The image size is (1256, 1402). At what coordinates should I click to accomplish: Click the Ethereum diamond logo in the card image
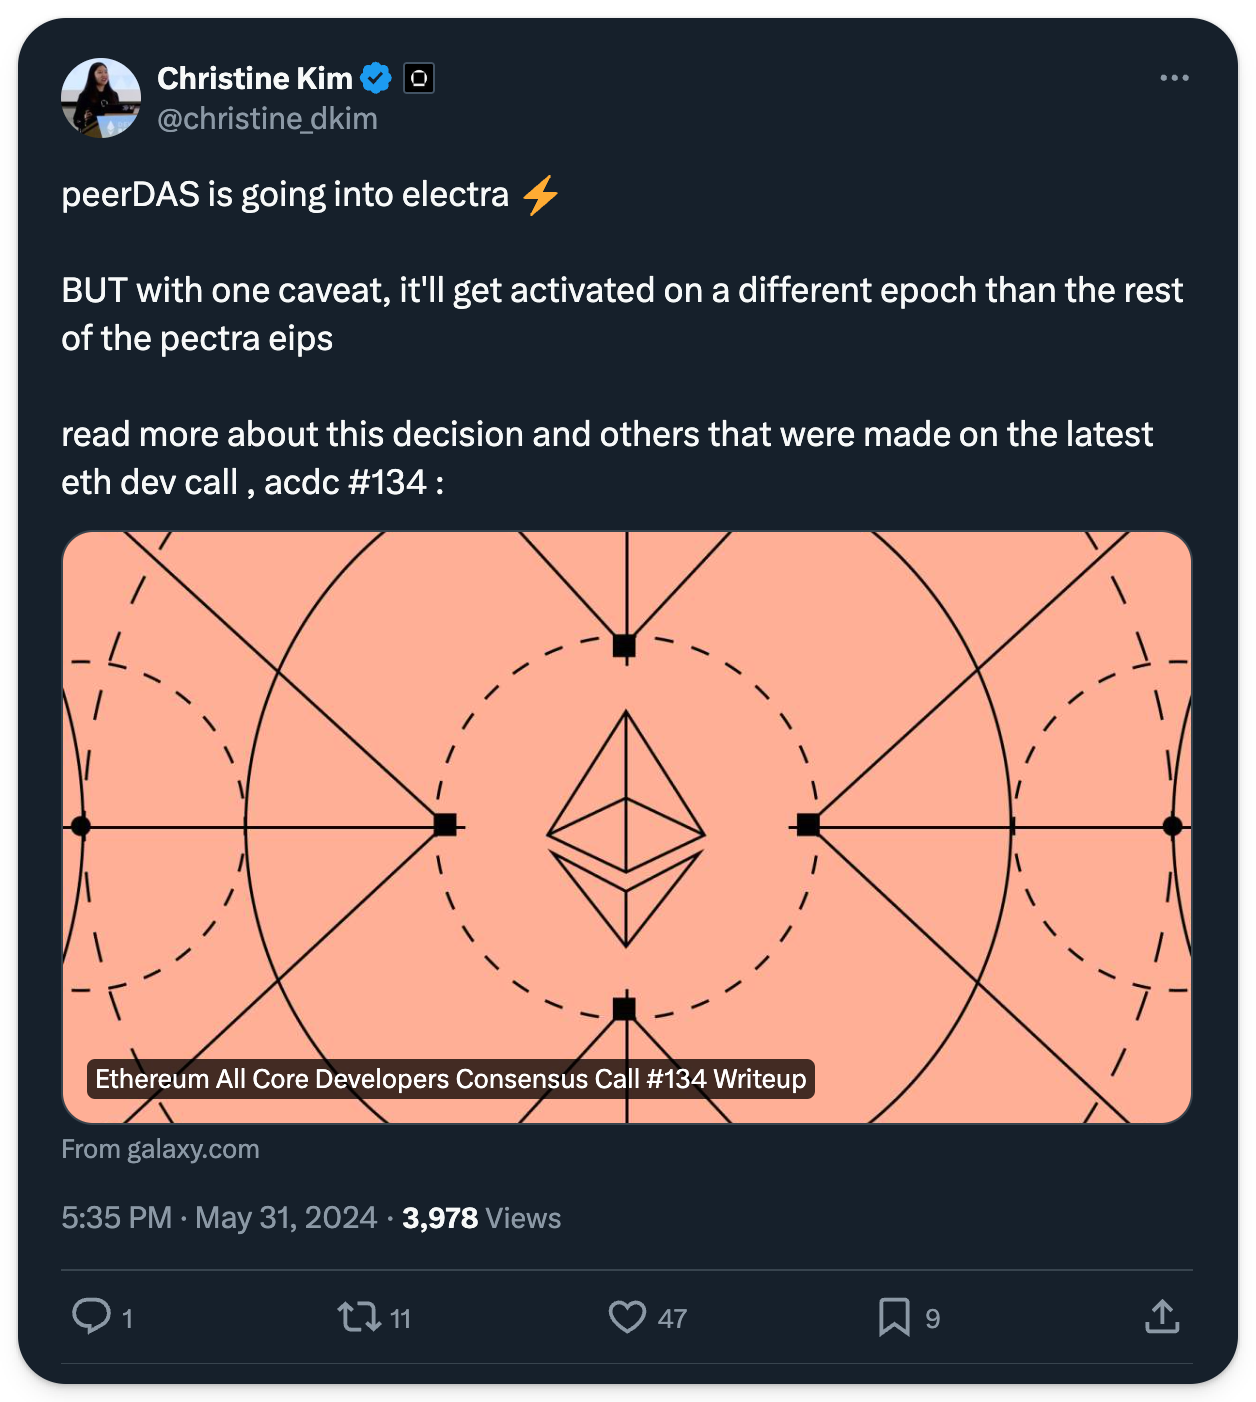pyautogui.click(x=626, y=828)
